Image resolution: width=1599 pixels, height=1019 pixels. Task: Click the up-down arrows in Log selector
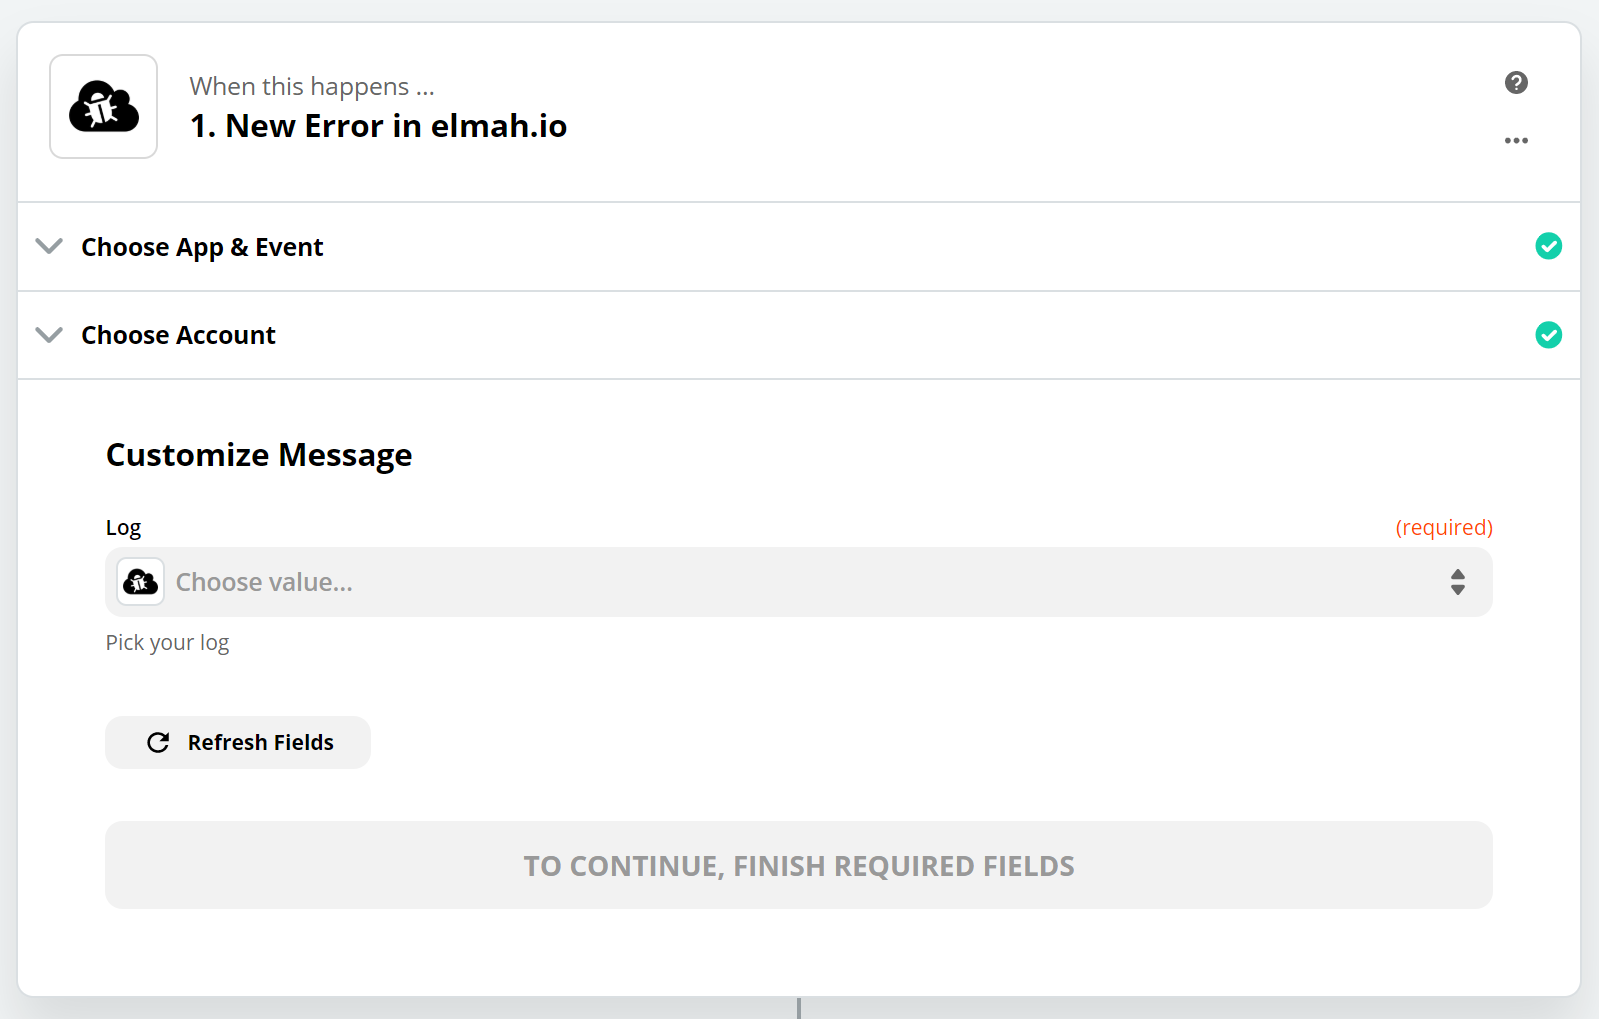tap(1458, 582)
